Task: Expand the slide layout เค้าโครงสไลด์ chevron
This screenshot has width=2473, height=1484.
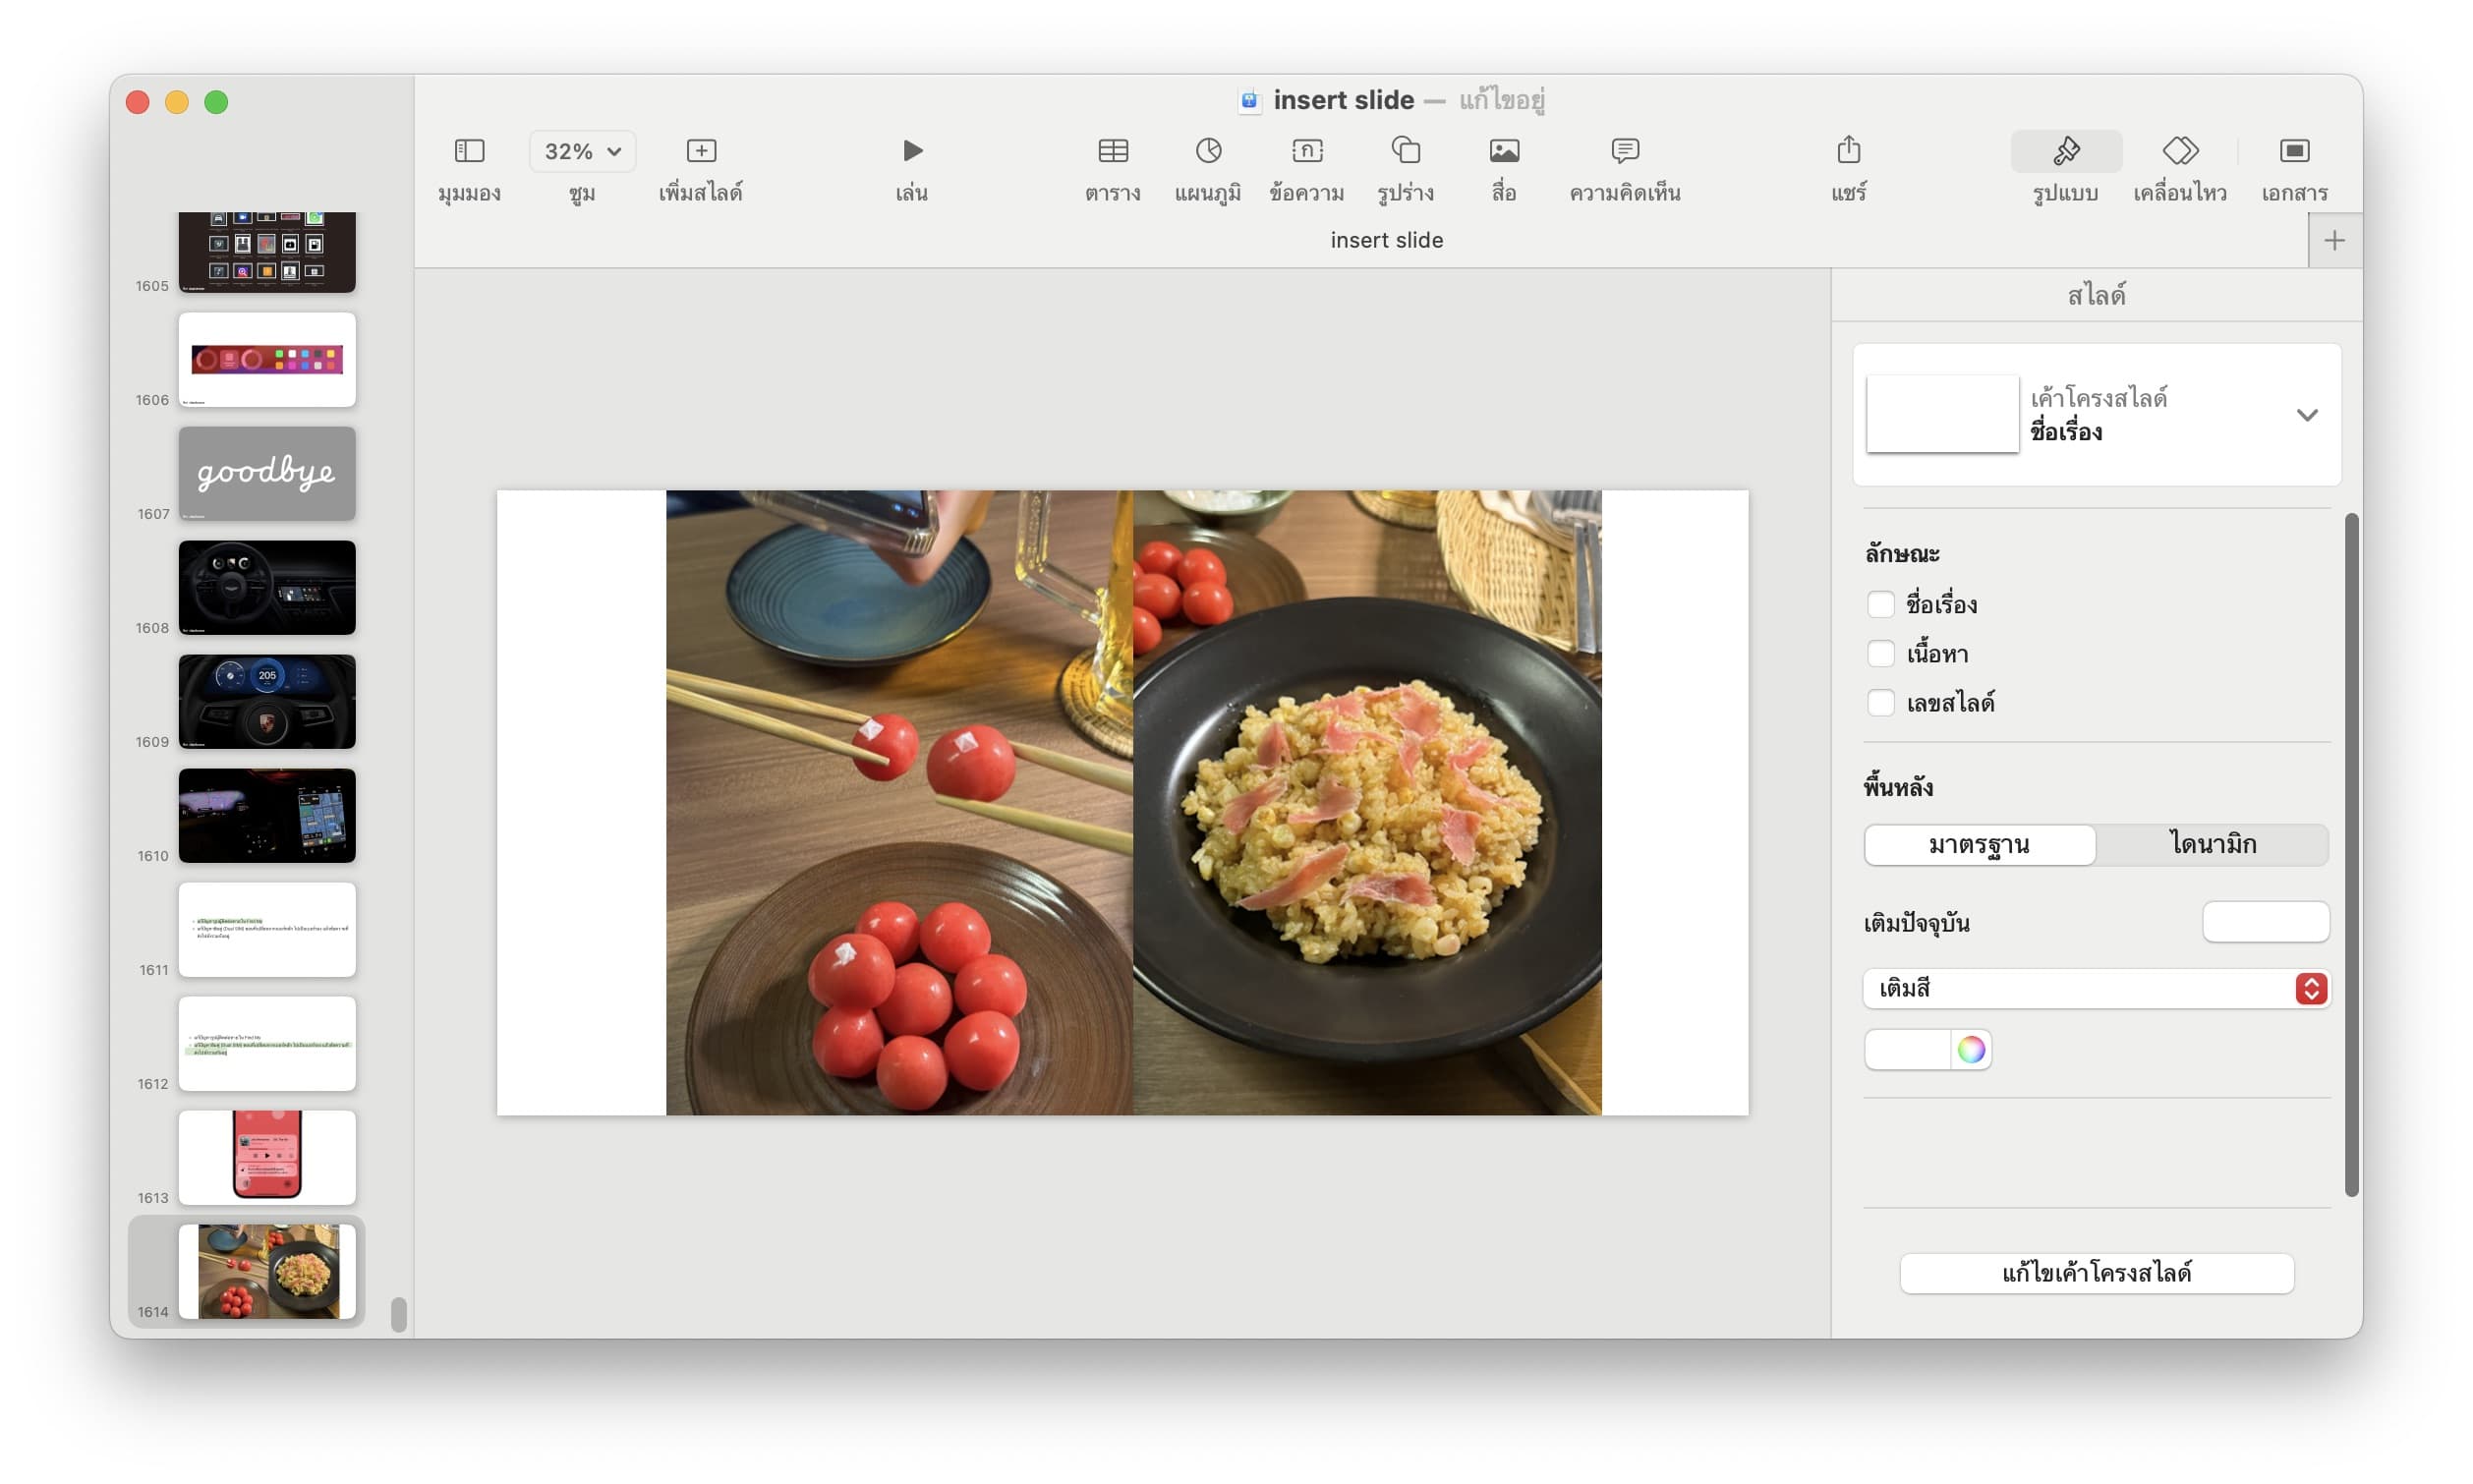Action: coord(2306,415)
